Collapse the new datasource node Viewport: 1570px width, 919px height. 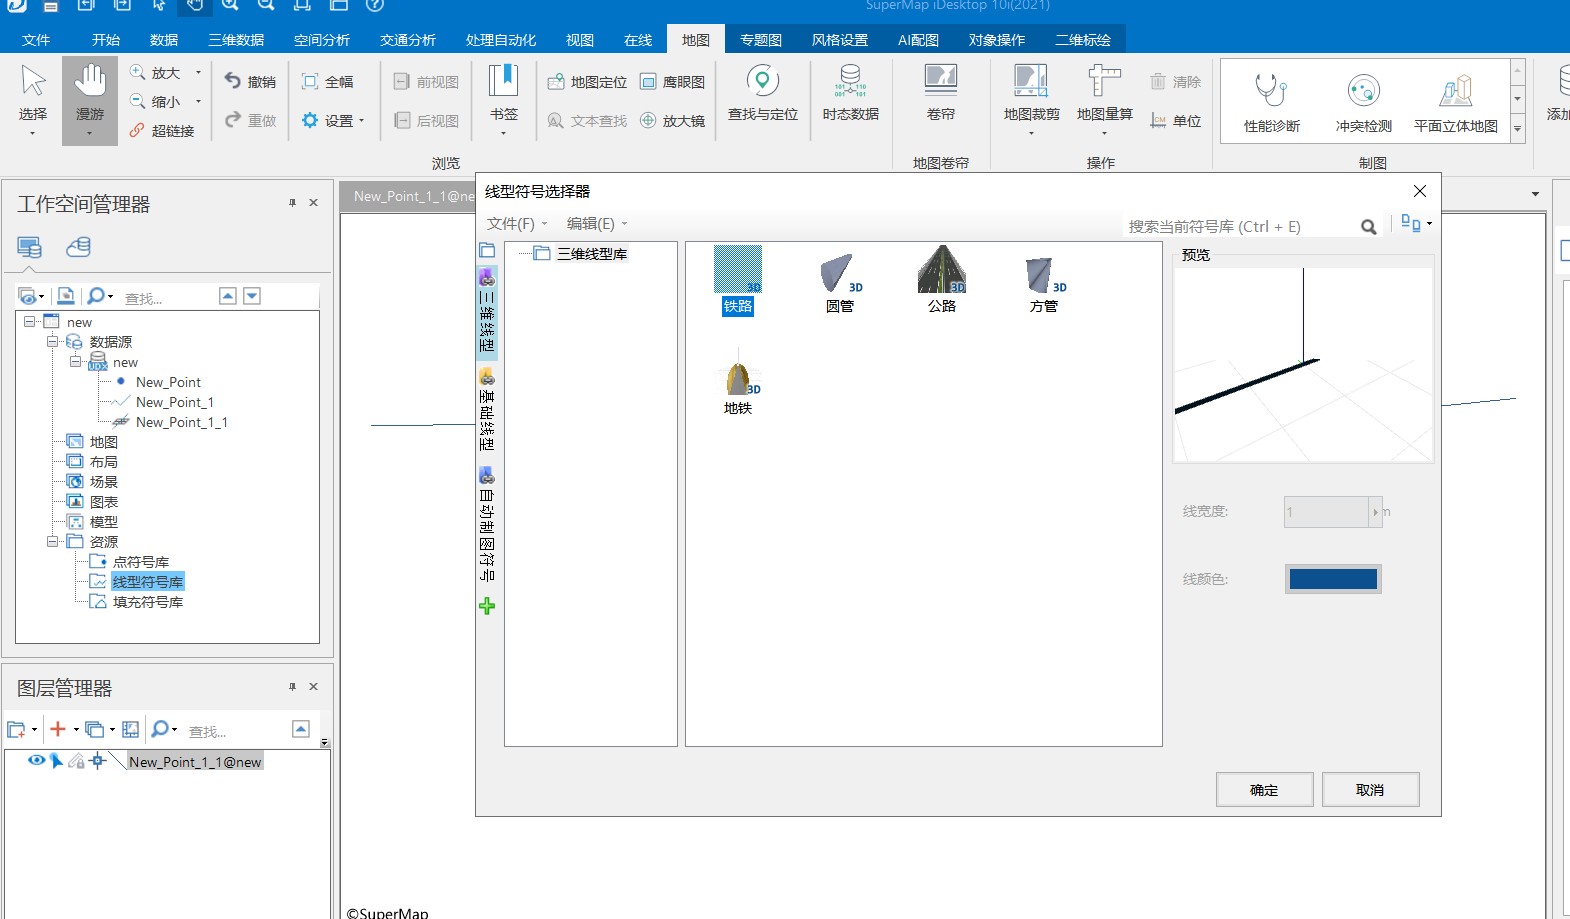pyautogui.click(x=75, y=362)
